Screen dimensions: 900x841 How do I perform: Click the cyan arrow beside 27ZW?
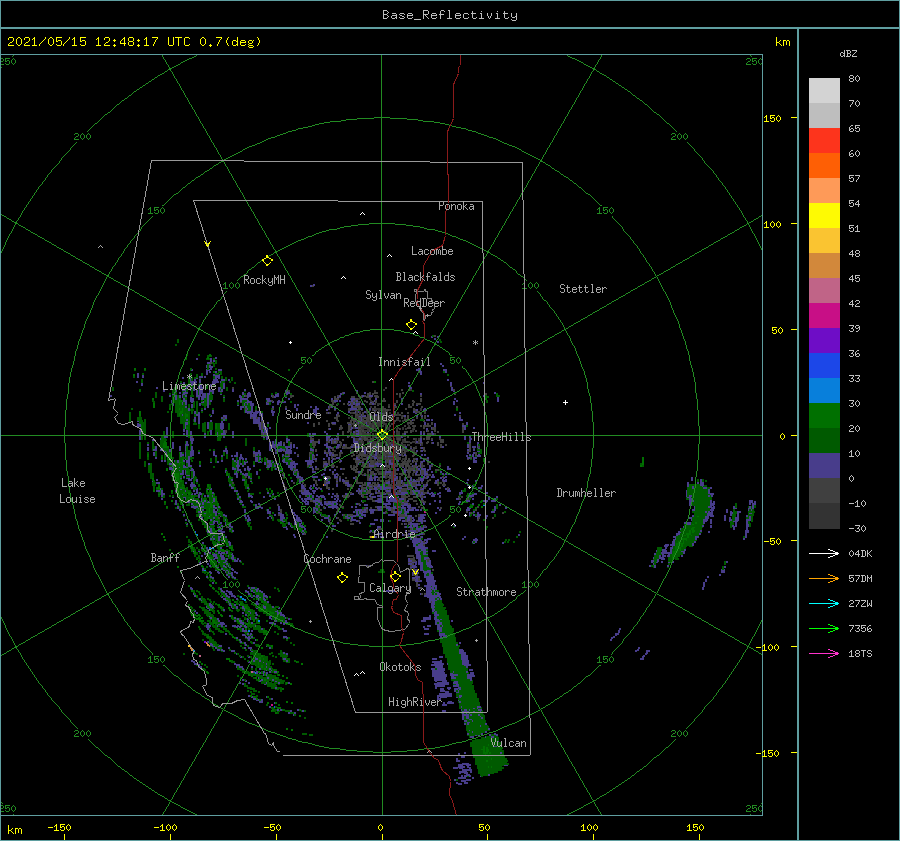pos(824,603)
